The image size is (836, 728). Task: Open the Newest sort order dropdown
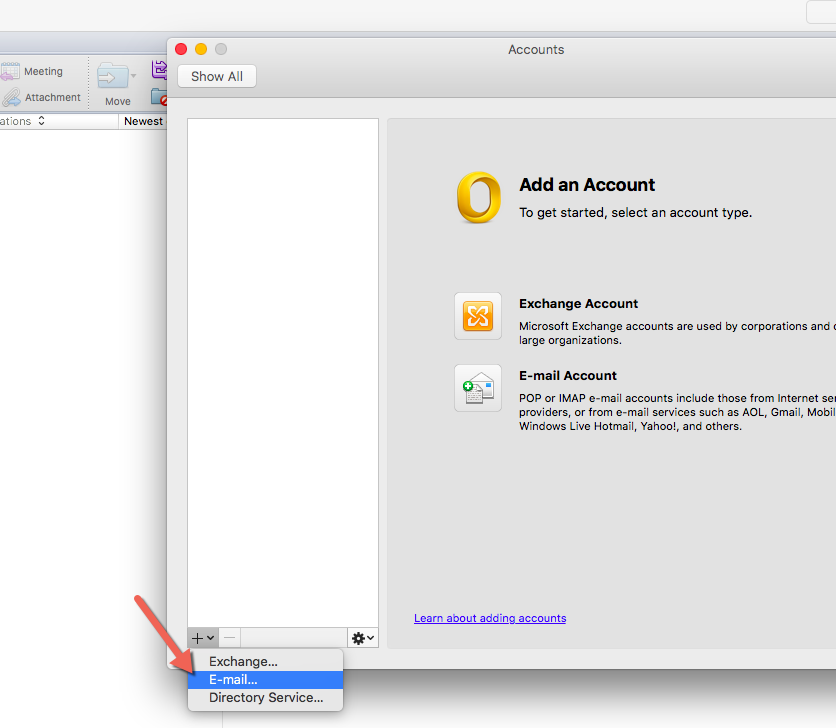(x=143, y=120)
